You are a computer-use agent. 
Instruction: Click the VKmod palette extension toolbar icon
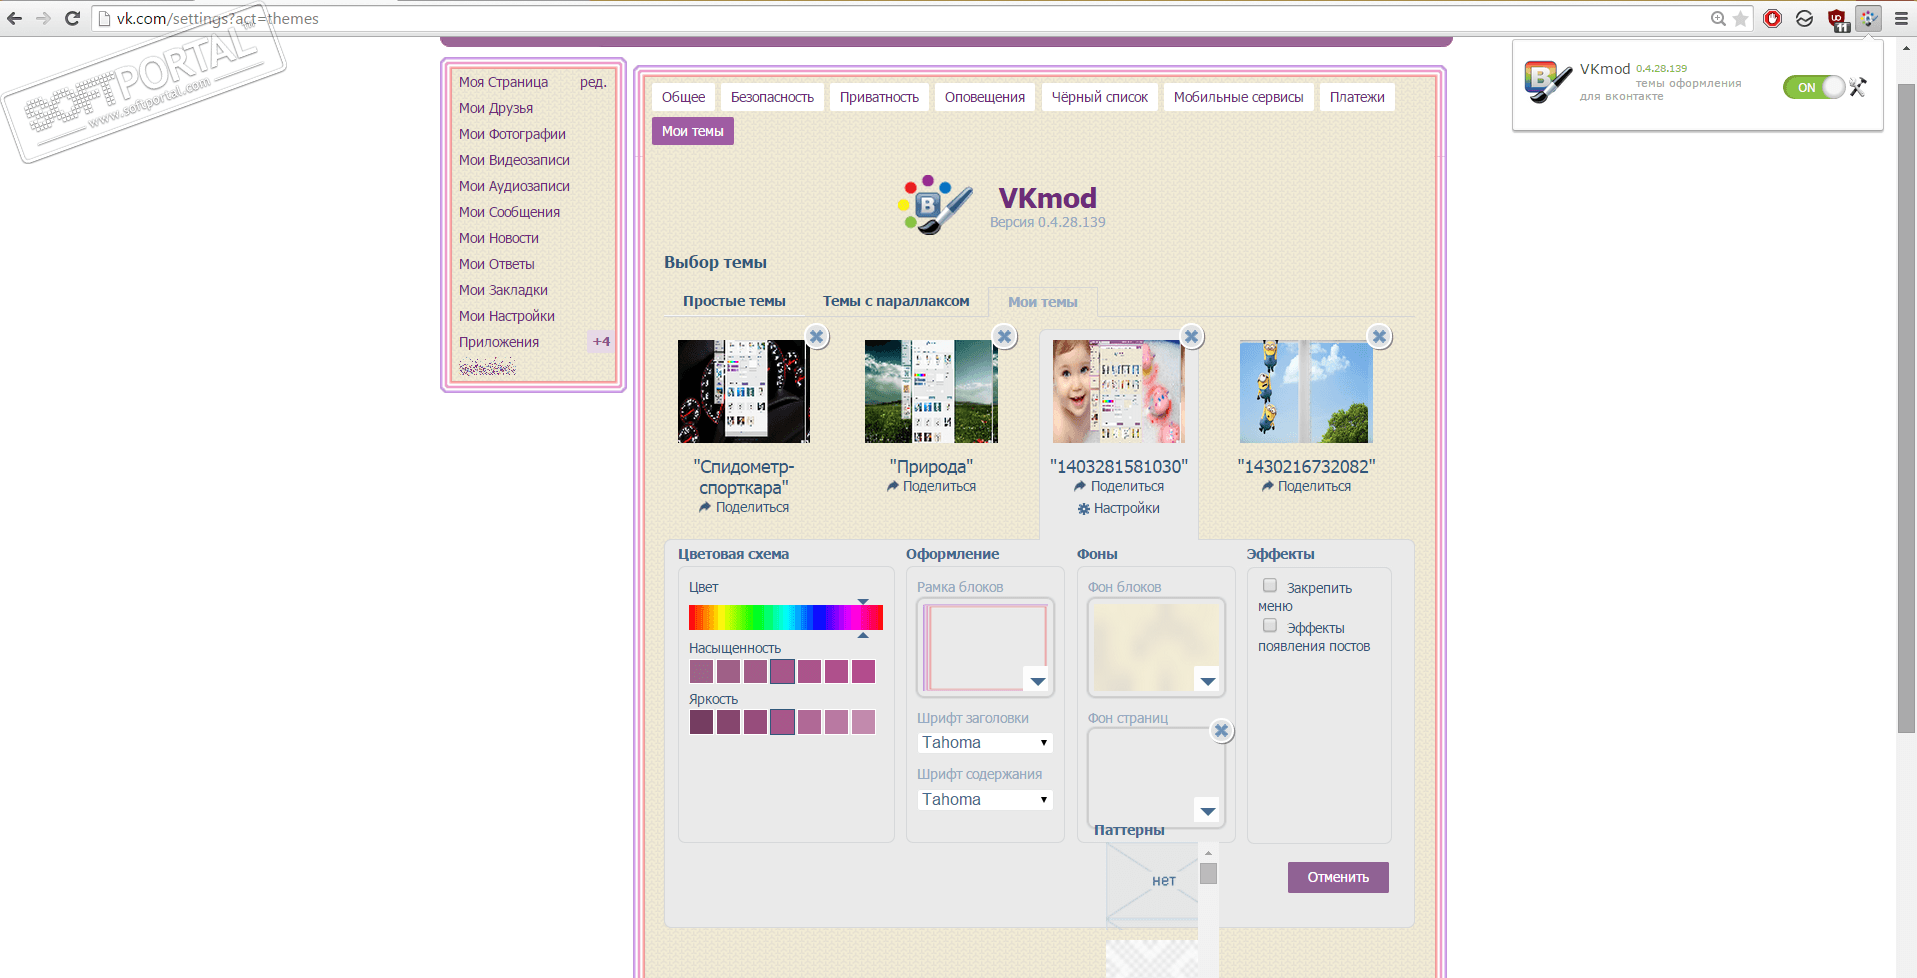click(x=1868, y=18)
